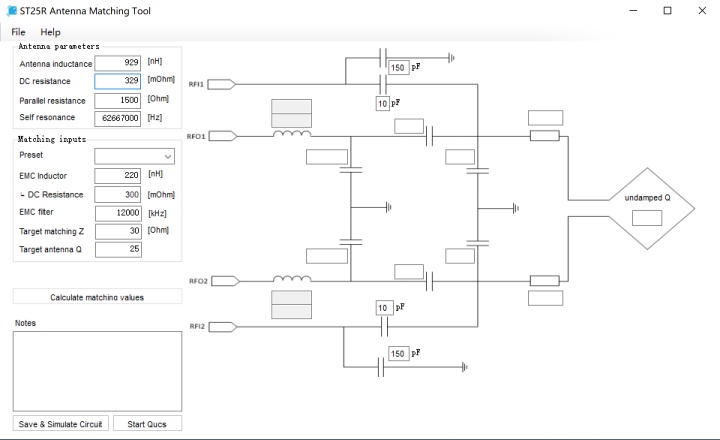Click the RFO2 port symbol
Image resolution: width=720 pixels, height=440 pixels.
pyautogui.click(x=225, y=281)
